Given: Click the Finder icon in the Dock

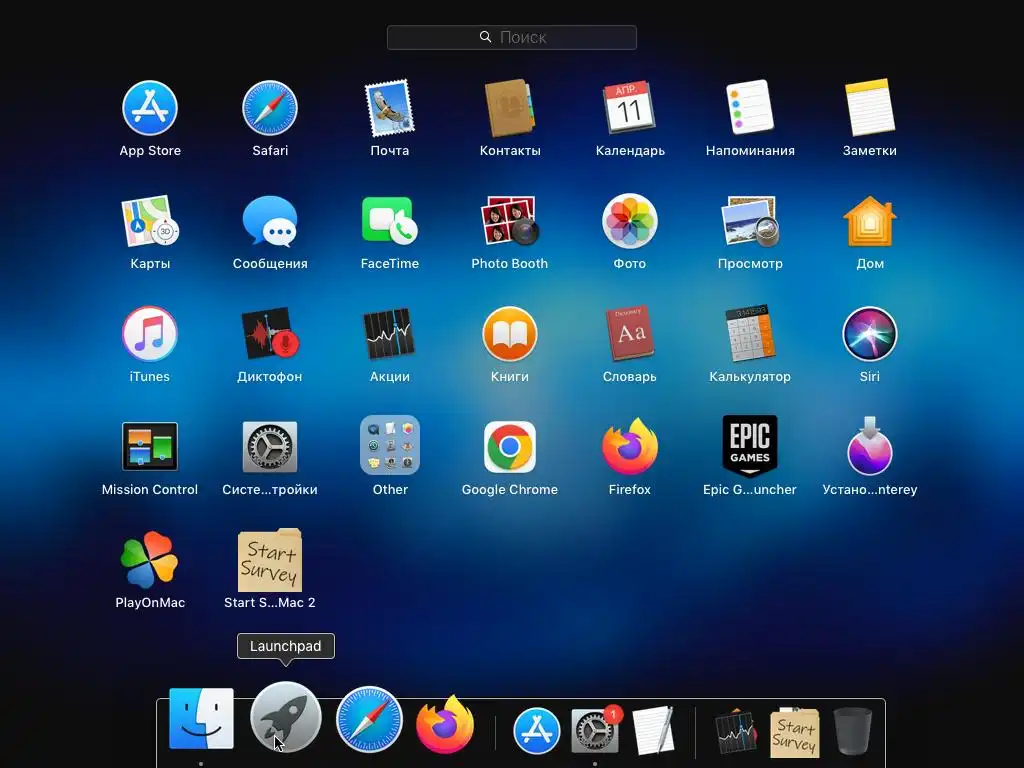Looking at the screenshot, I should click(x=201, y=718).
